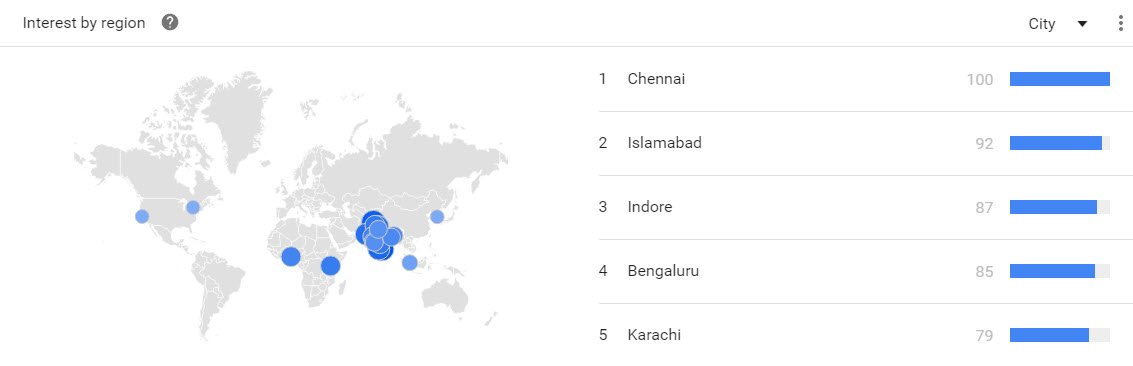1133x366 pixels.
Task: Select Islamabad in the ranking list
Action: [665, 143]
